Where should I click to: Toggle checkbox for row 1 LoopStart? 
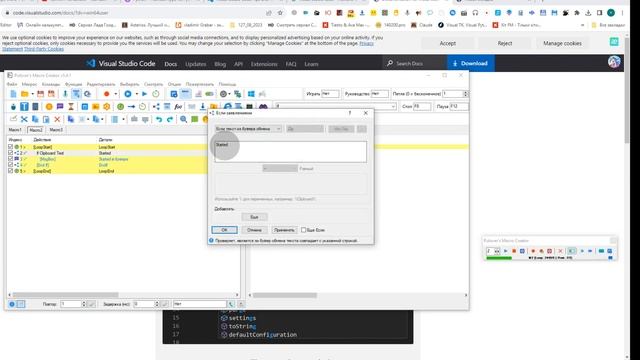[x=11, y=147]
